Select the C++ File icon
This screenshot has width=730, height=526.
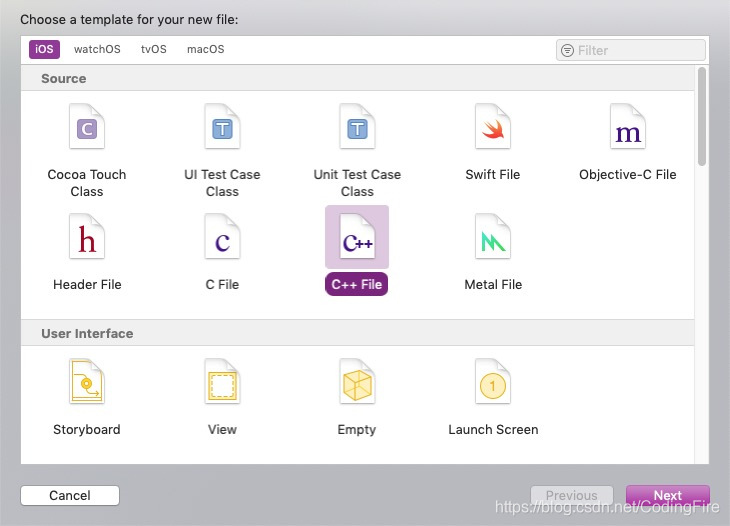tap(357, 236)
